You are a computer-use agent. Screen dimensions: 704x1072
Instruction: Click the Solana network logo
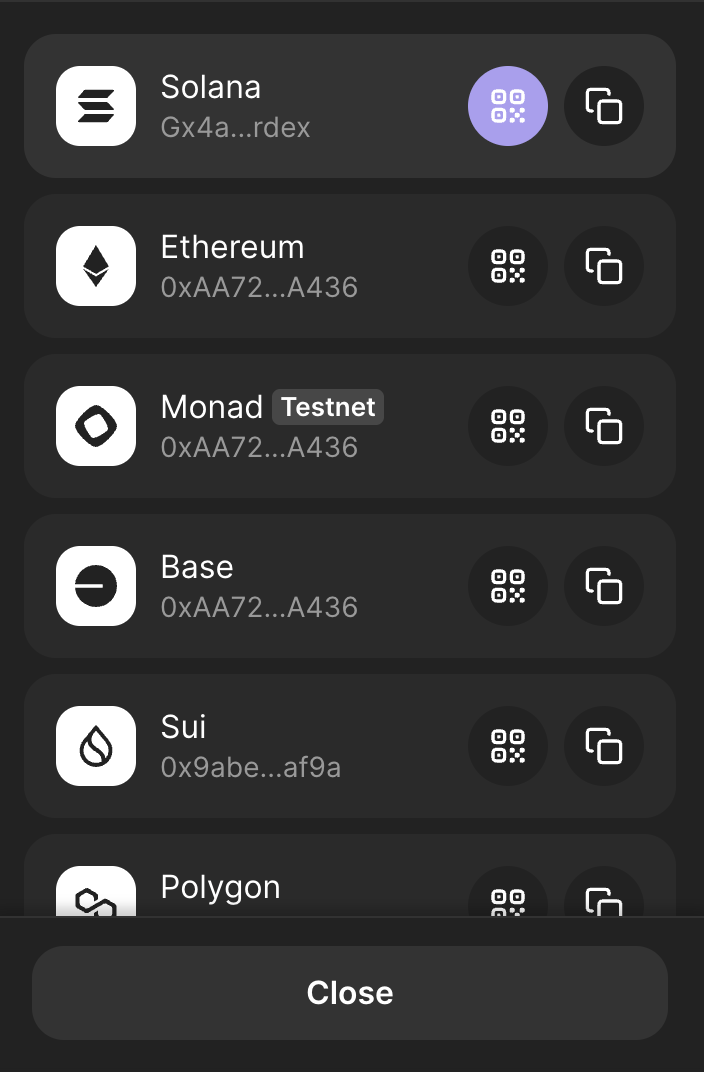click(96, 106)
